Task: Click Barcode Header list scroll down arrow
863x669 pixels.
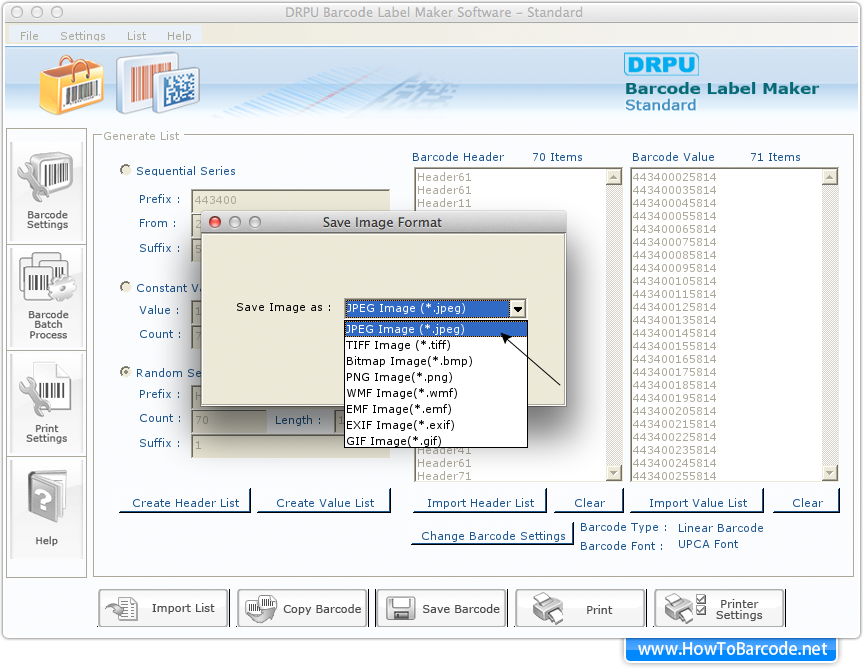Action: point(614,472)
